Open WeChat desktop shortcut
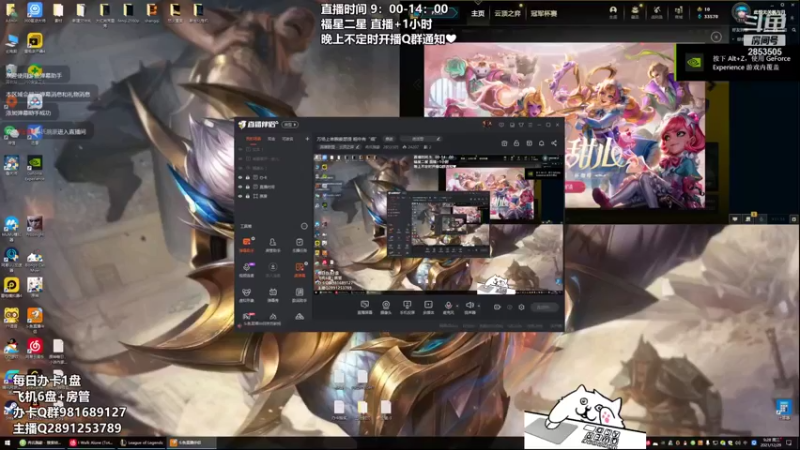The width and height of the screenshot is (800, 450). tap(10, 134)
